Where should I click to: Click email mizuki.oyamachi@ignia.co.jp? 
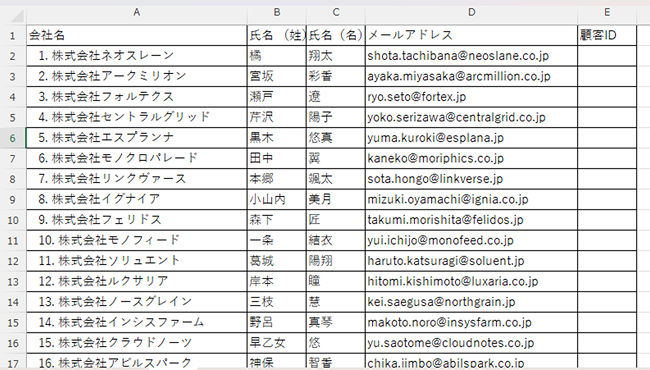[471, 199]
